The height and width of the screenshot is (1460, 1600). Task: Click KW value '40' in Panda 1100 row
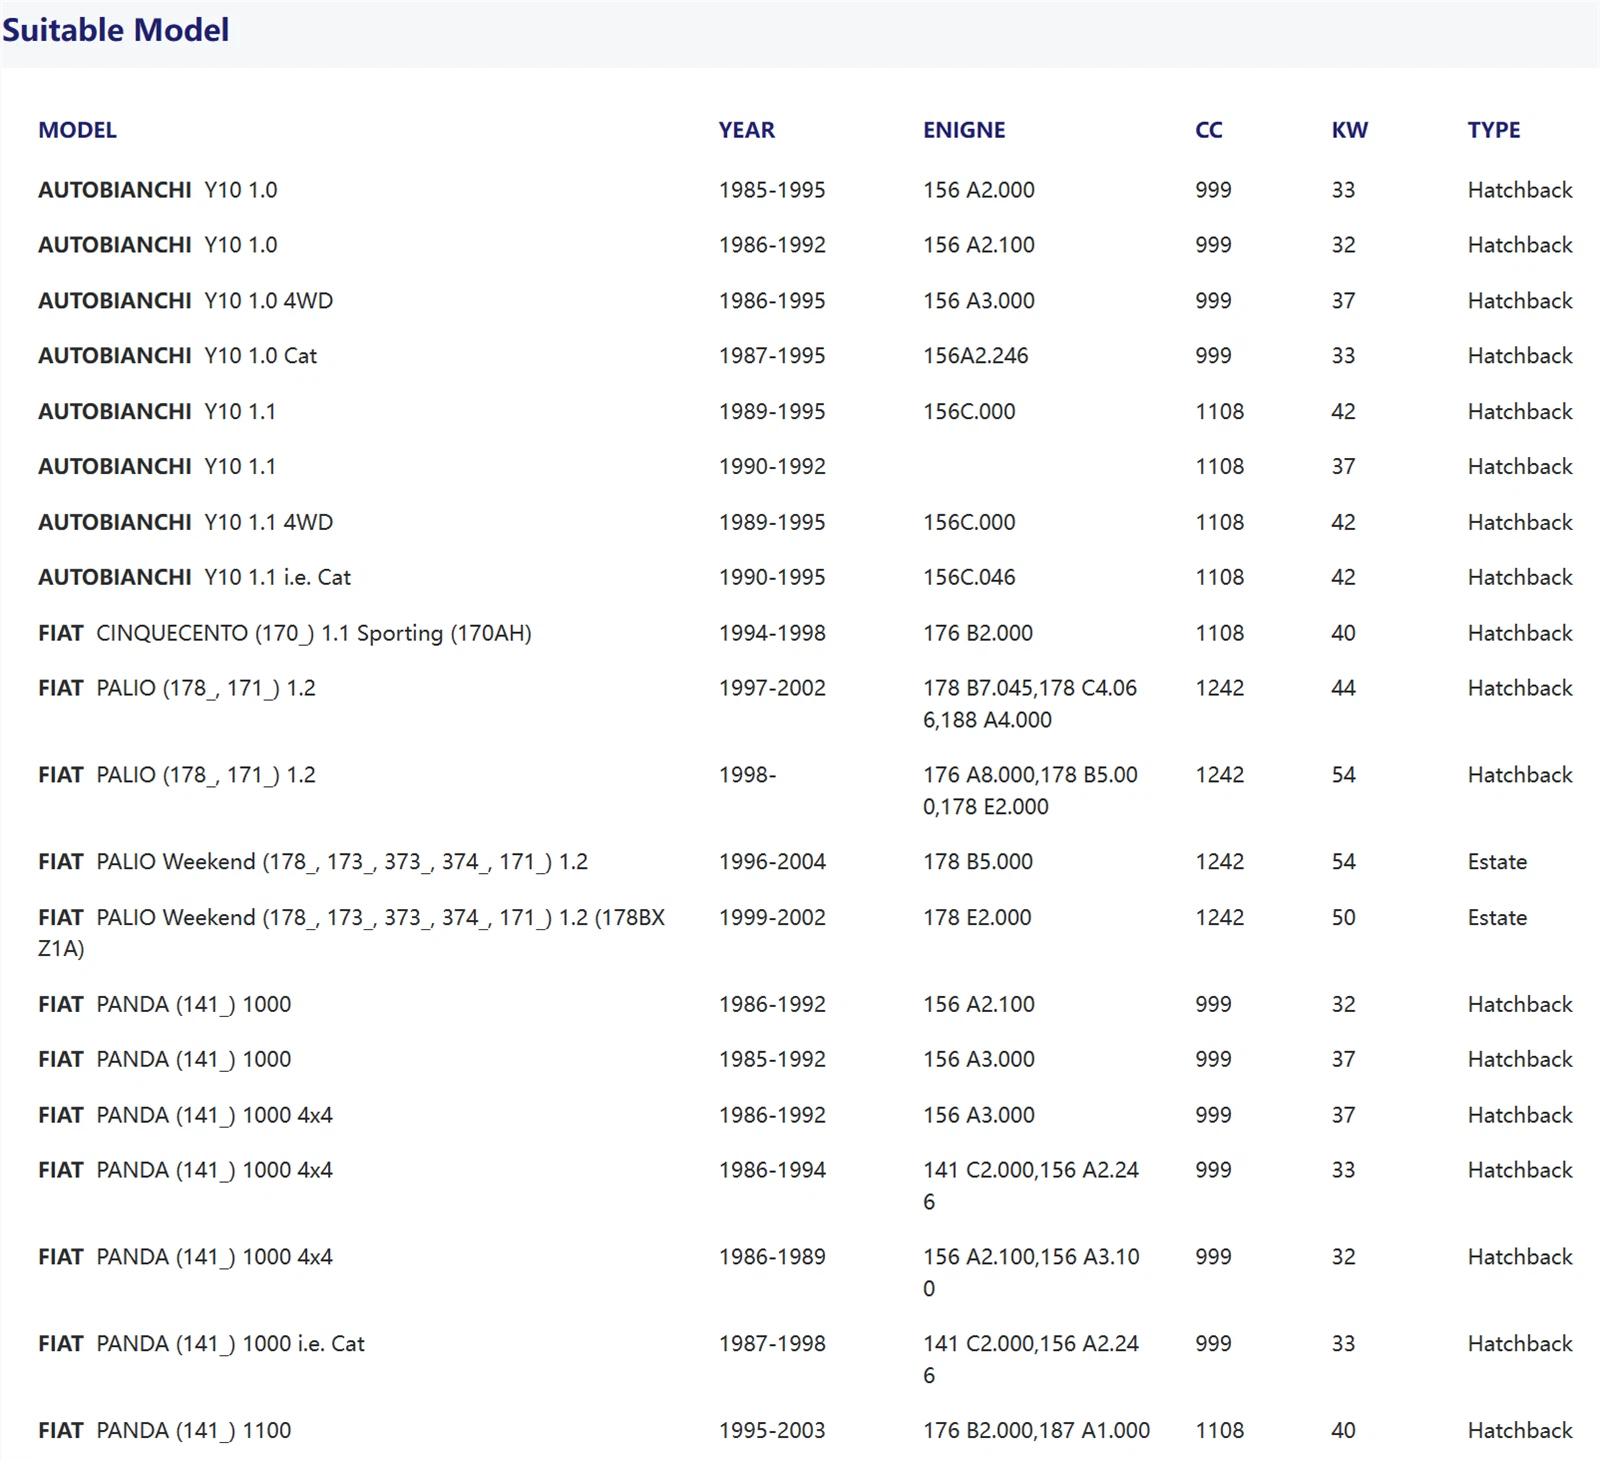tap(1343, 1431)
